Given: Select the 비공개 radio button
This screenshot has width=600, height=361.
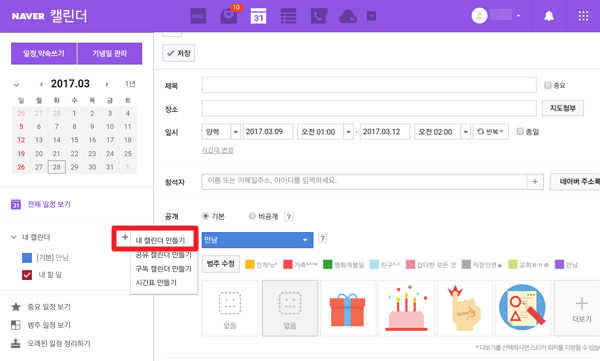Looking at the screenshot, I should pos(252,216).
